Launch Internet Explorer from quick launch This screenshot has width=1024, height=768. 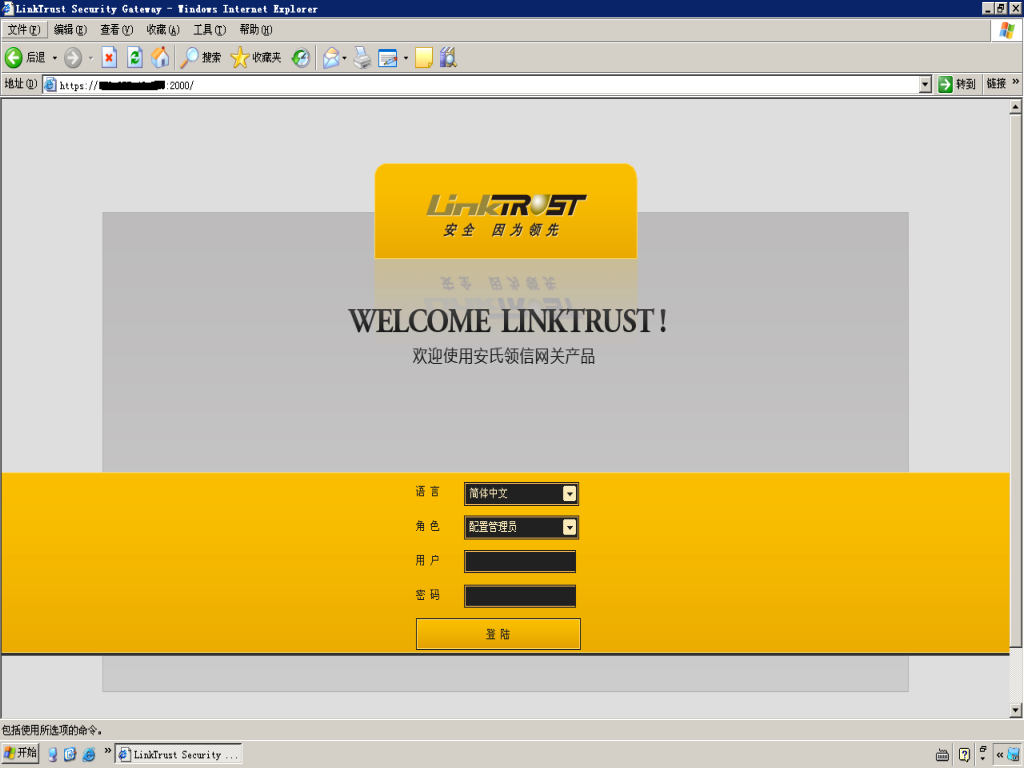click(x=89, y=754)
